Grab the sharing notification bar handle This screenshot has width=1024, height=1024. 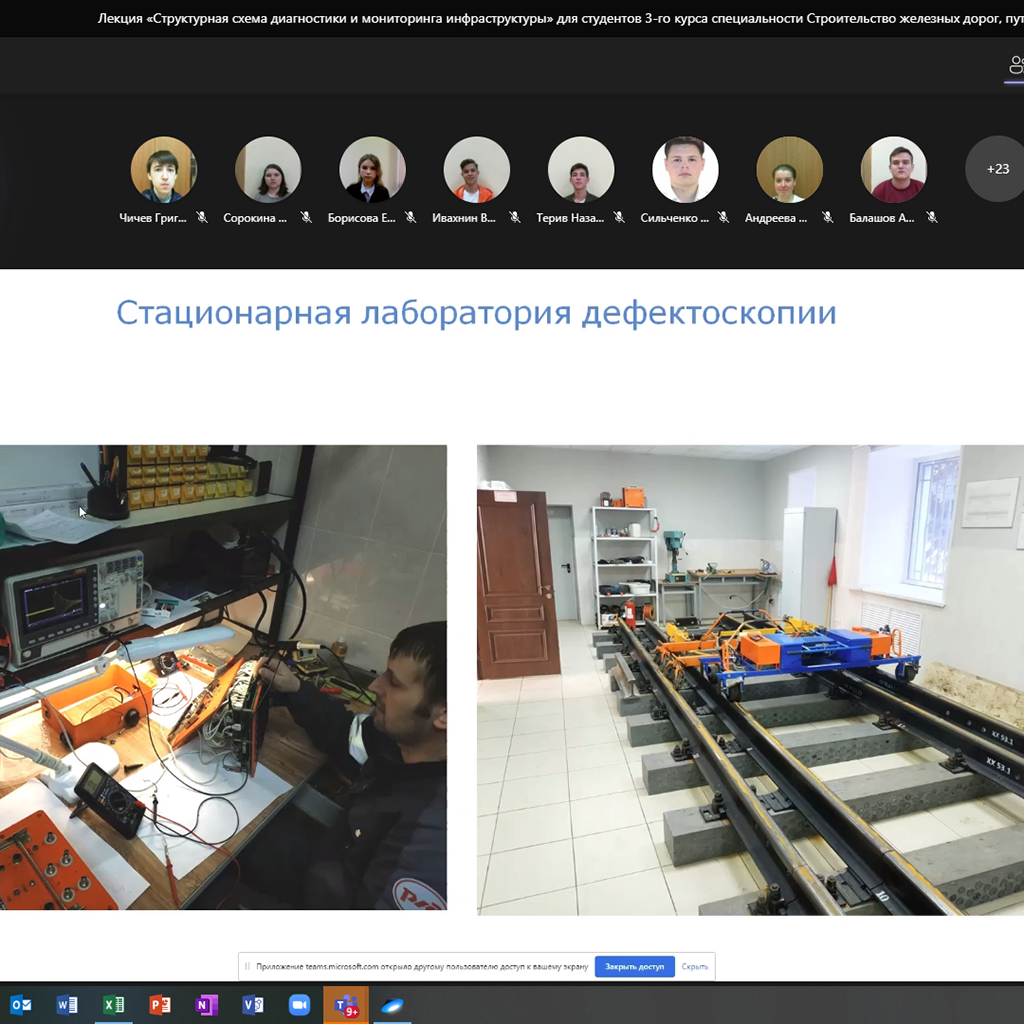(247, 967)
